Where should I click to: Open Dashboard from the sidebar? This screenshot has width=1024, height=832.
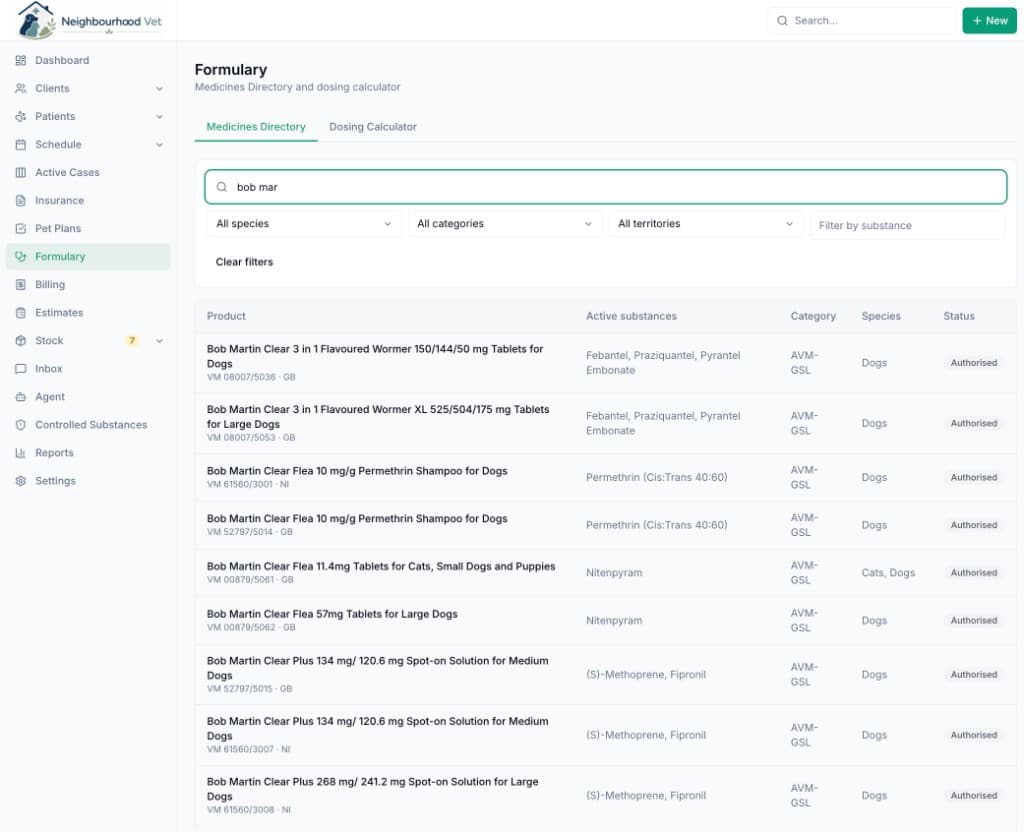[88, 60]
